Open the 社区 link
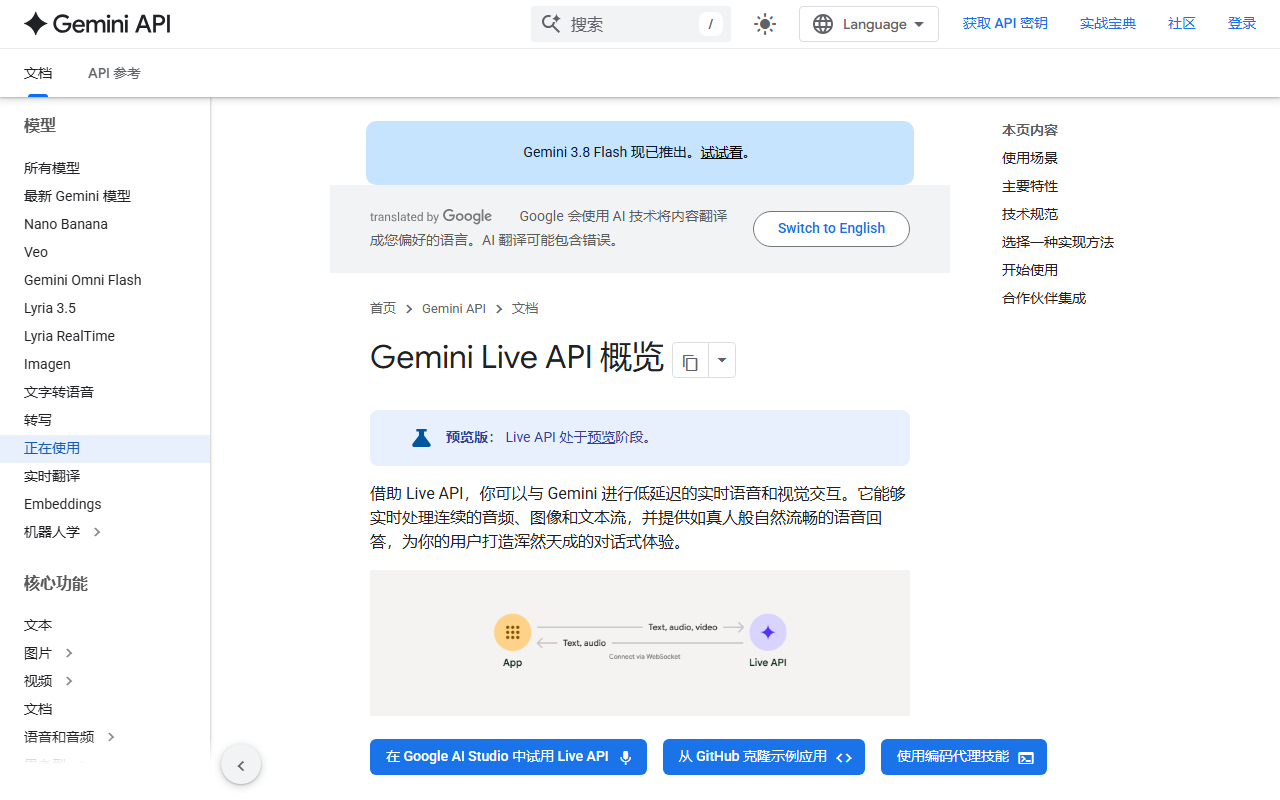 click(1182, 23)
